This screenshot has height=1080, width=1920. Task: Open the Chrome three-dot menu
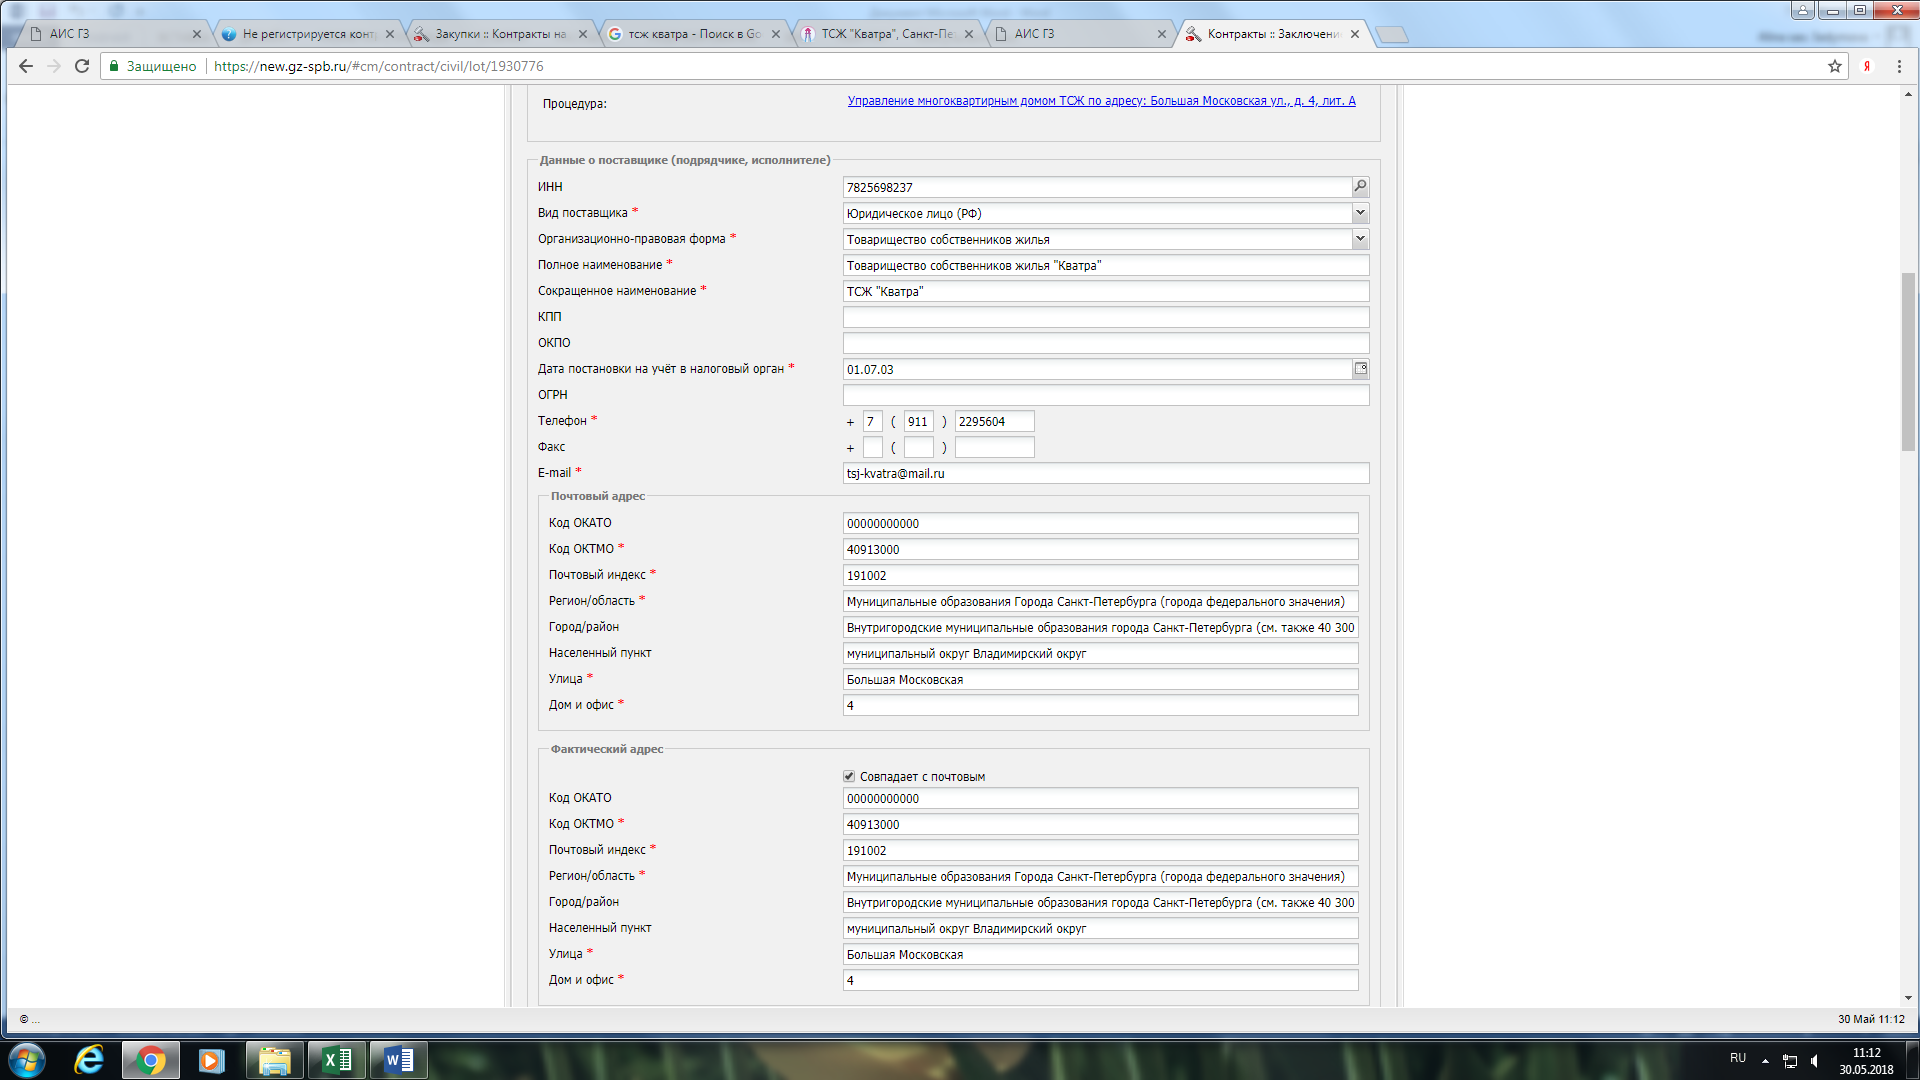(1899, 66)
